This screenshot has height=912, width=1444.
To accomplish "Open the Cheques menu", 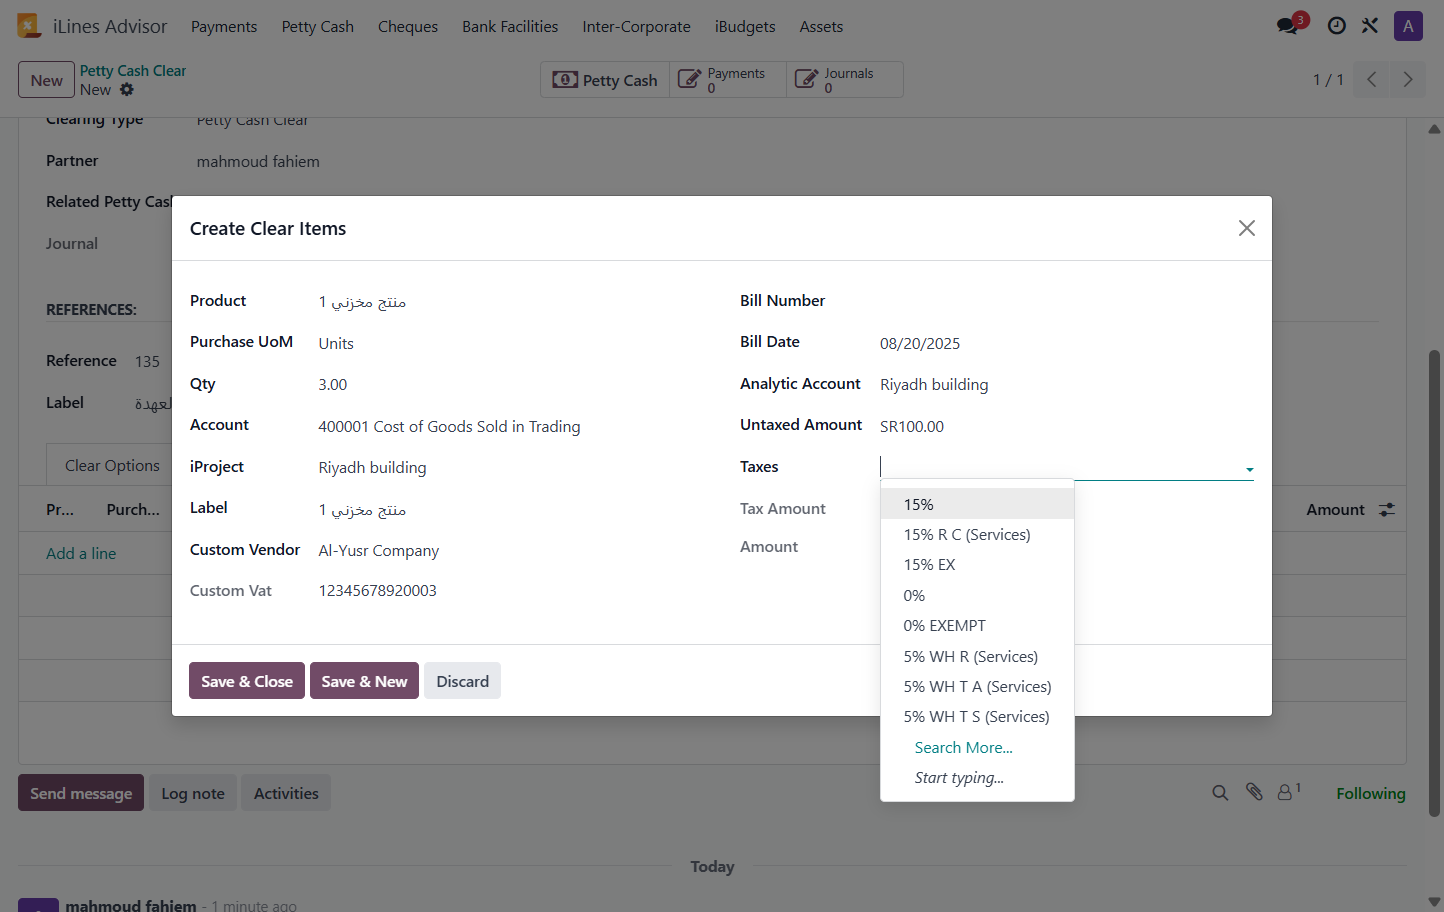I will tap(408, 27).
